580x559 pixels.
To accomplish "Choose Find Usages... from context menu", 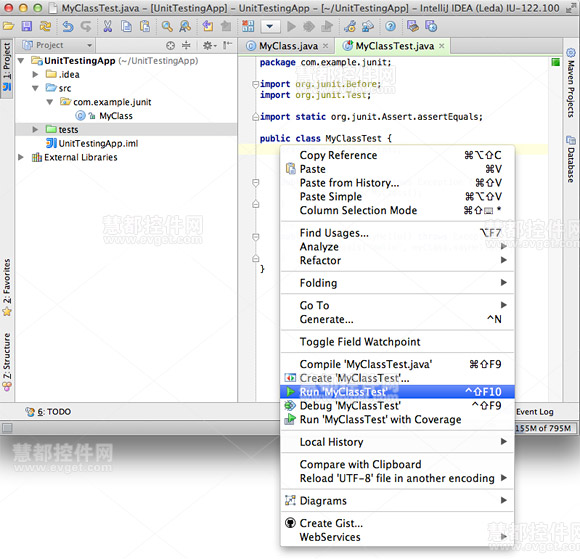I will point(397,233).
